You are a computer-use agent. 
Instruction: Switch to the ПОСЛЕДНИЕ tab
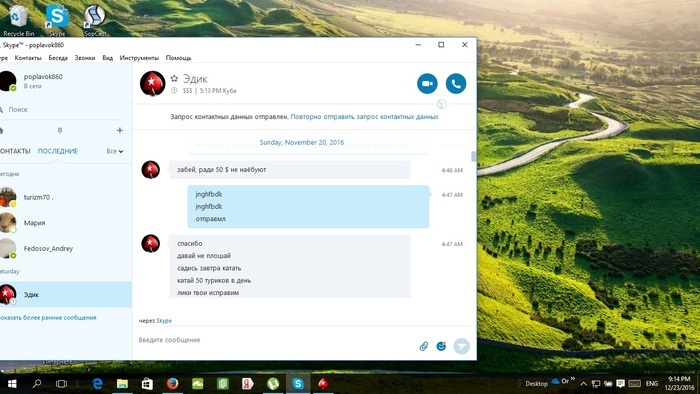58,151
